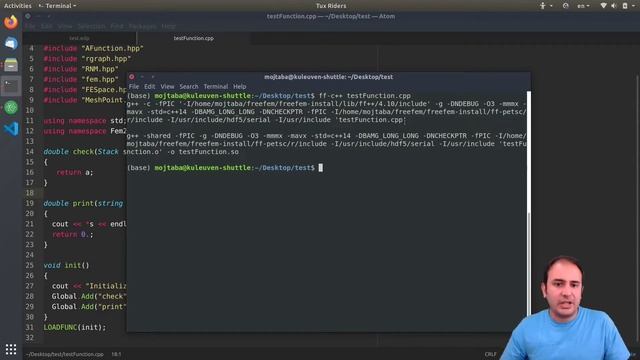Open the Tux Riders clock menu

pos(331,6)
